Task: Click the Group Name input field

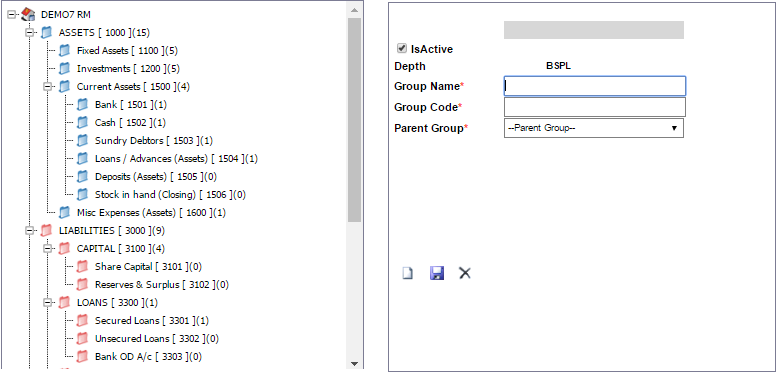Action: [594, 86]
